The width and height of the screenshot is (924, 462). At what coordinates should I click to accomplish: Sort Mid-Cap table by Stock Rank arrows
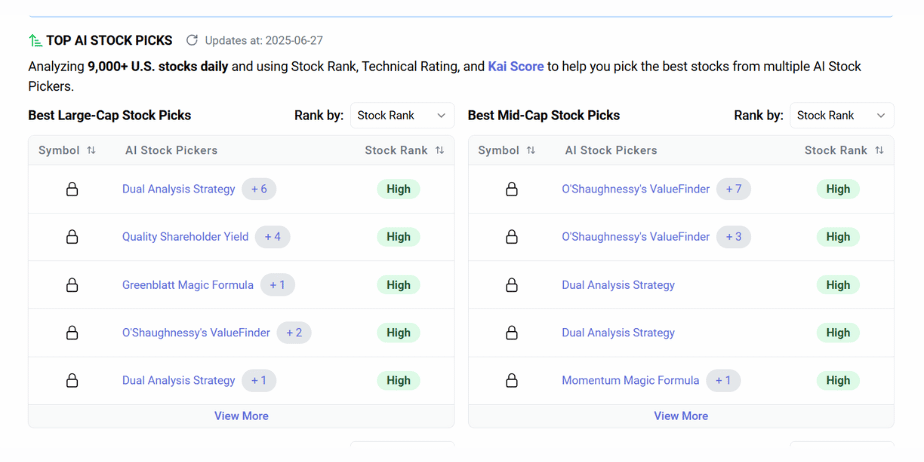[x=879, y=150]
